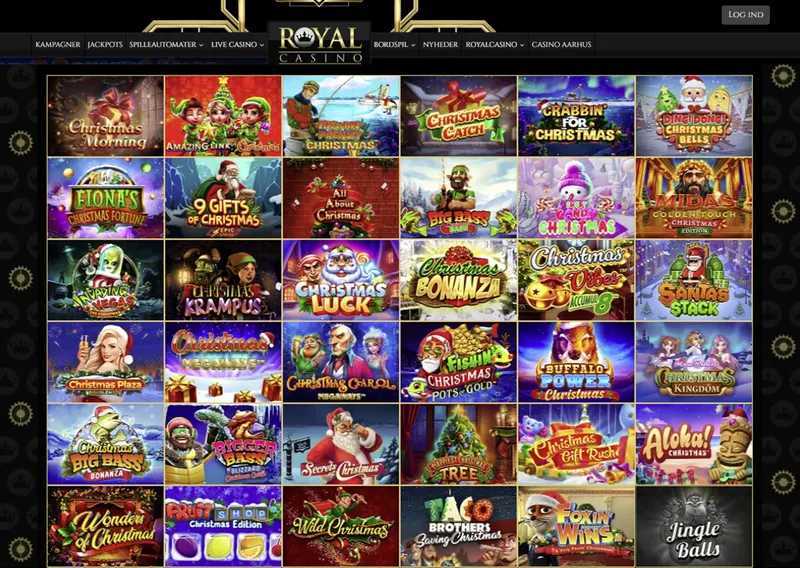Open the Christmas Bonanza game tile
Viewport: 800px width, 568px height.
click(459, 280)
